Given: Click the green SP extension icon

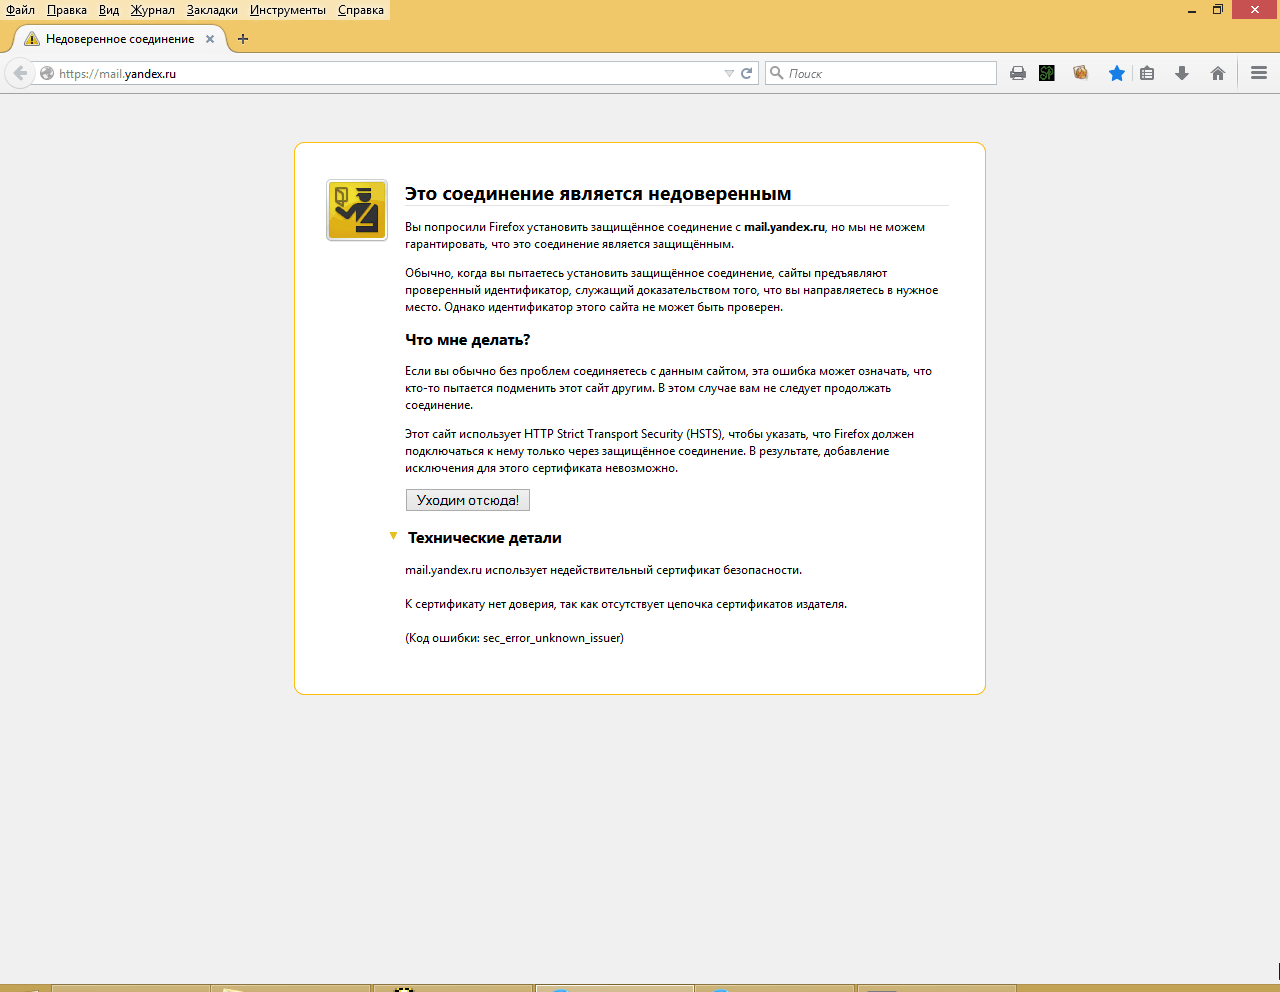Looking at the screenshot, I should [1046, 73].
